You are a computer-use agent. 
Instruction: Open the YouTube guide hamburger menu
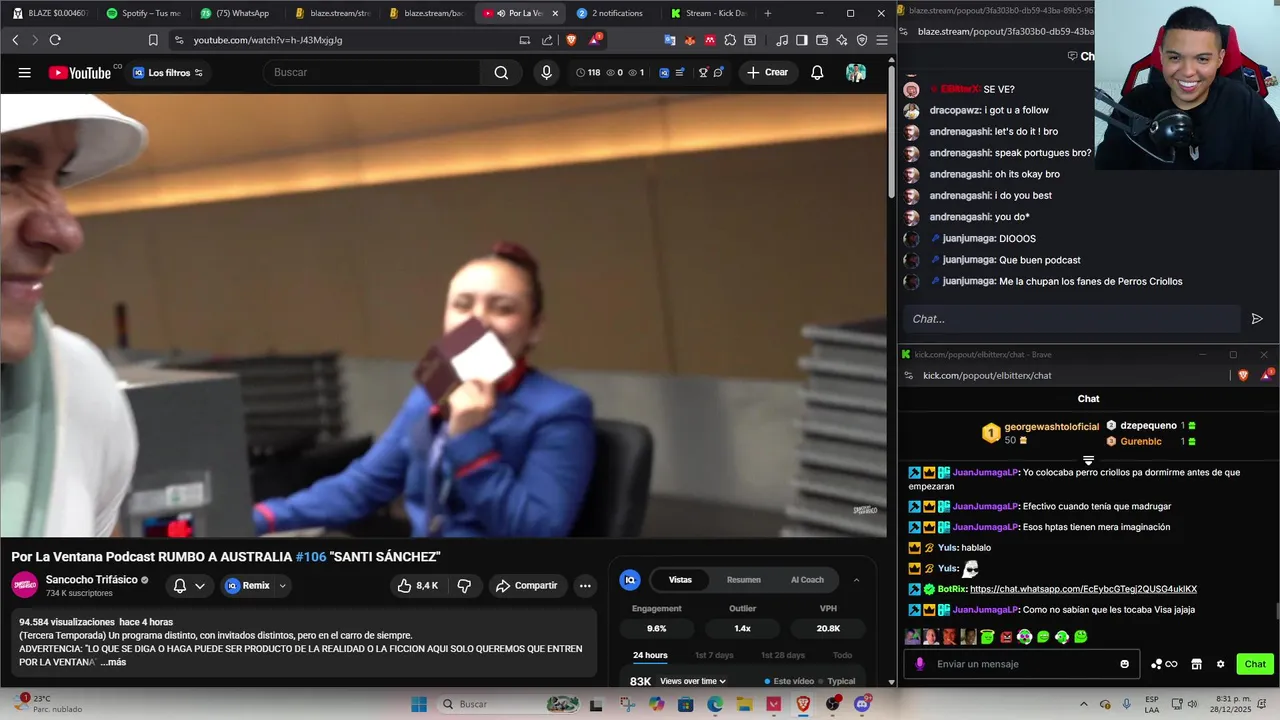pos(24,72)
